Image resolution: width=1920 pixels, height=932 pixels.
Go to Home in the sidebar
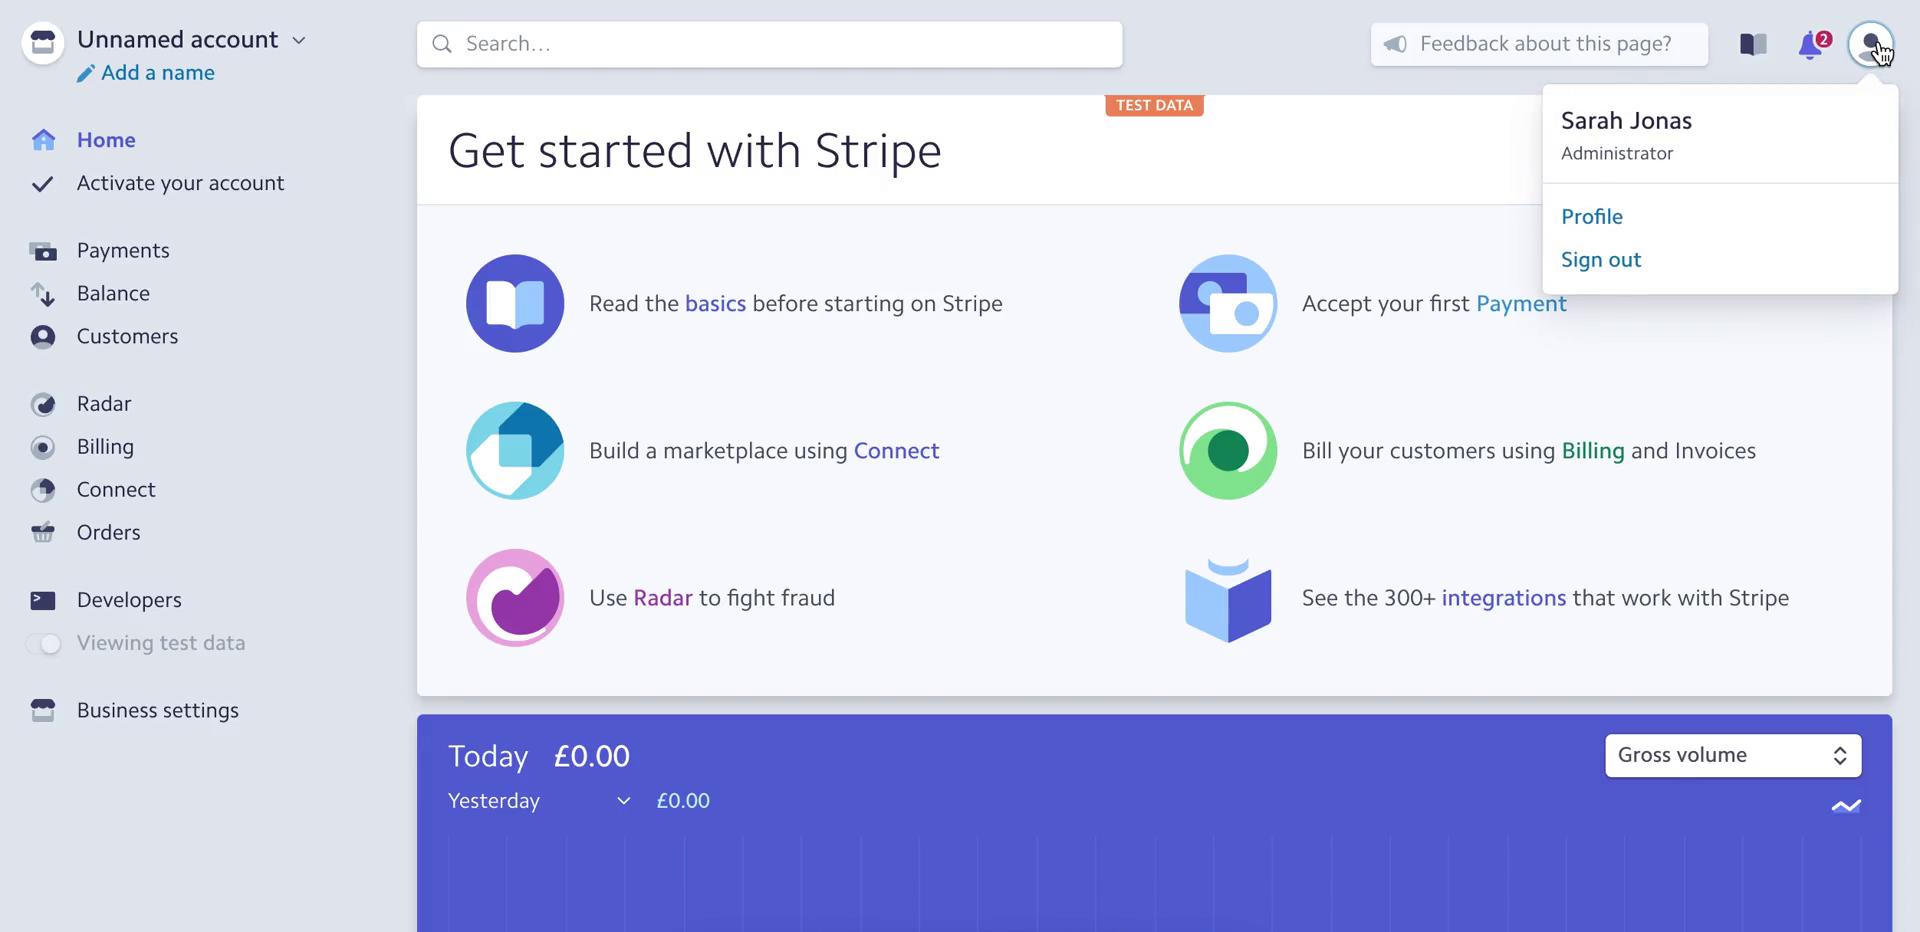pos(106,140)
